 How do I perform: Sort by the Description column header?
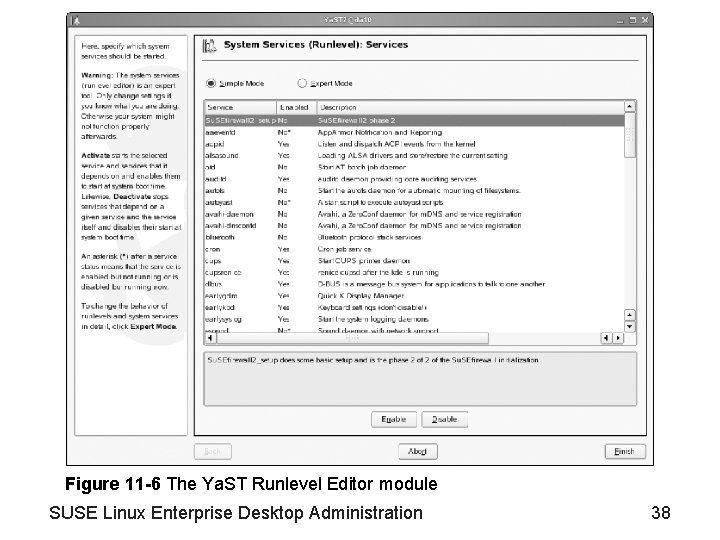(x=470, y=107)
